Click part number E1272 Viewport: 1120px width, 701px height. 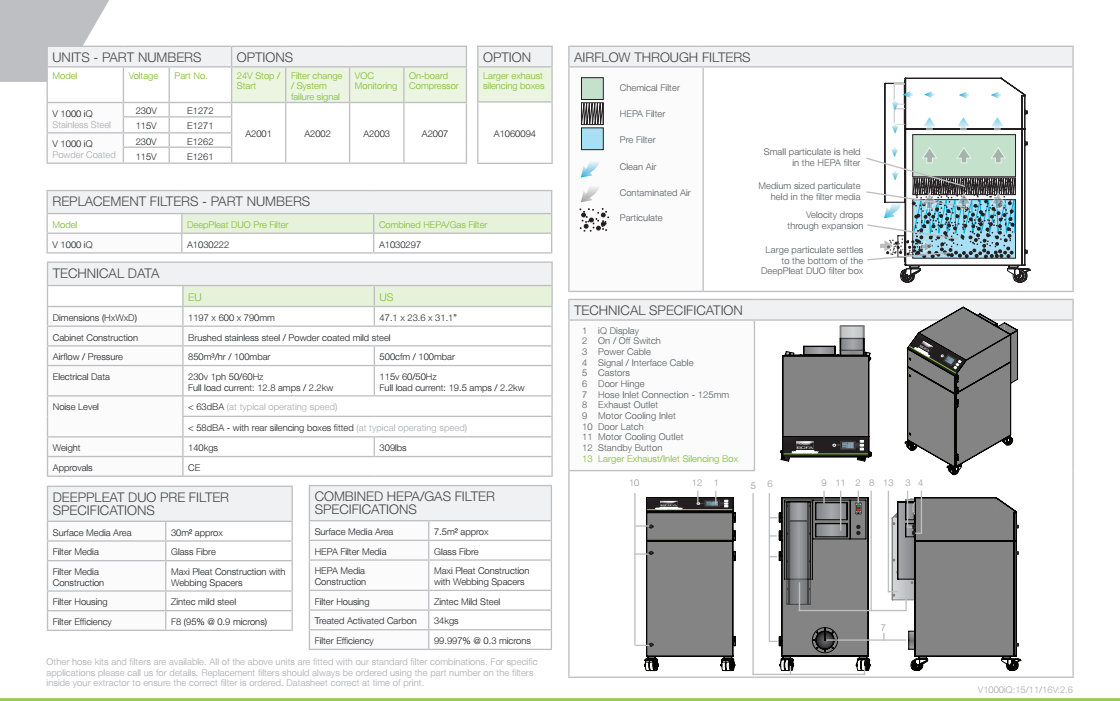(x=200, y=111)
